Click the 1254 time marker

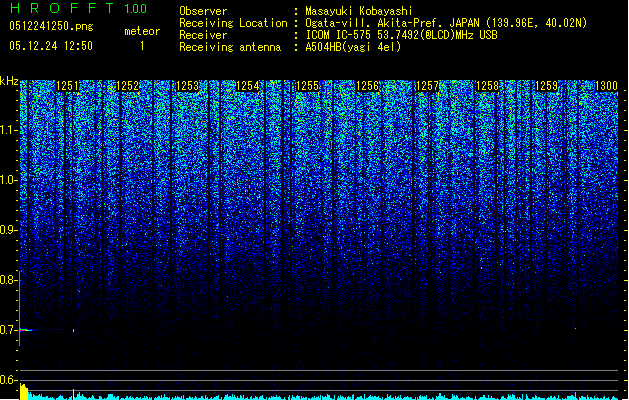pos(248,86)
